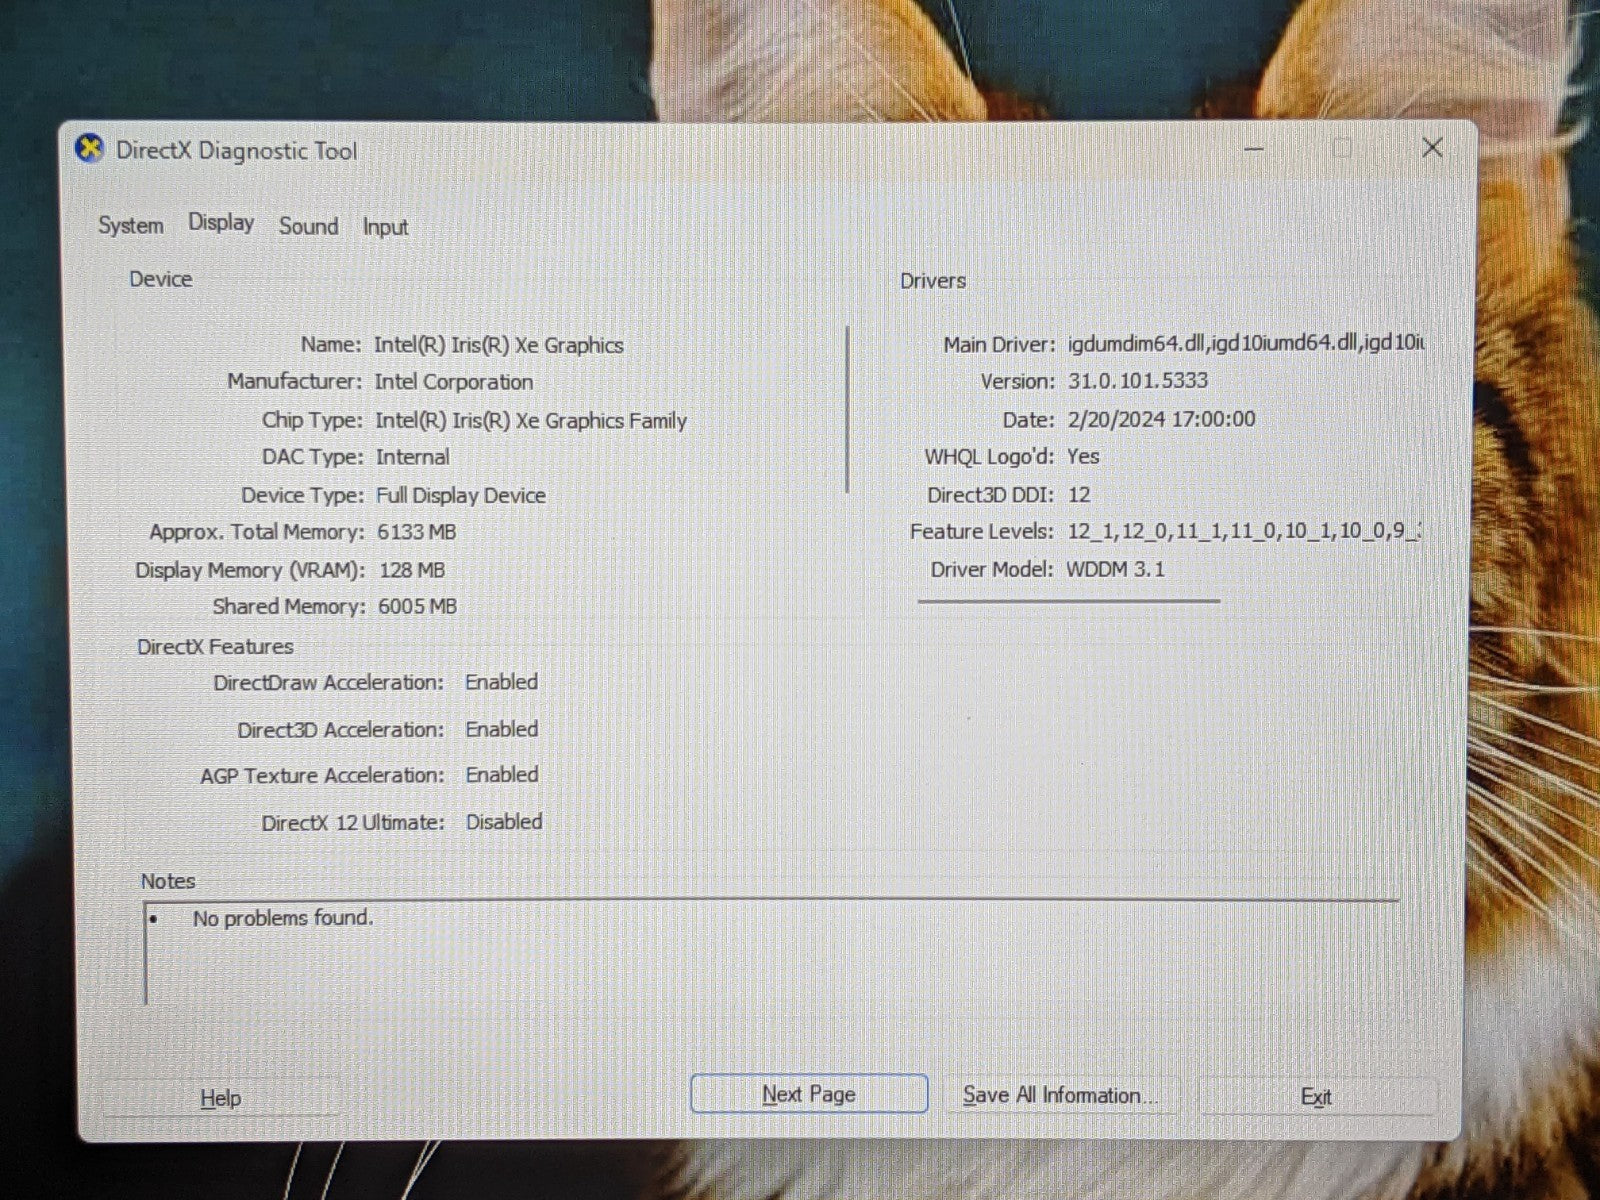Click the DirectX Diagnostic Tool title text
1600x1200 pixels.
tap(236, 151)
